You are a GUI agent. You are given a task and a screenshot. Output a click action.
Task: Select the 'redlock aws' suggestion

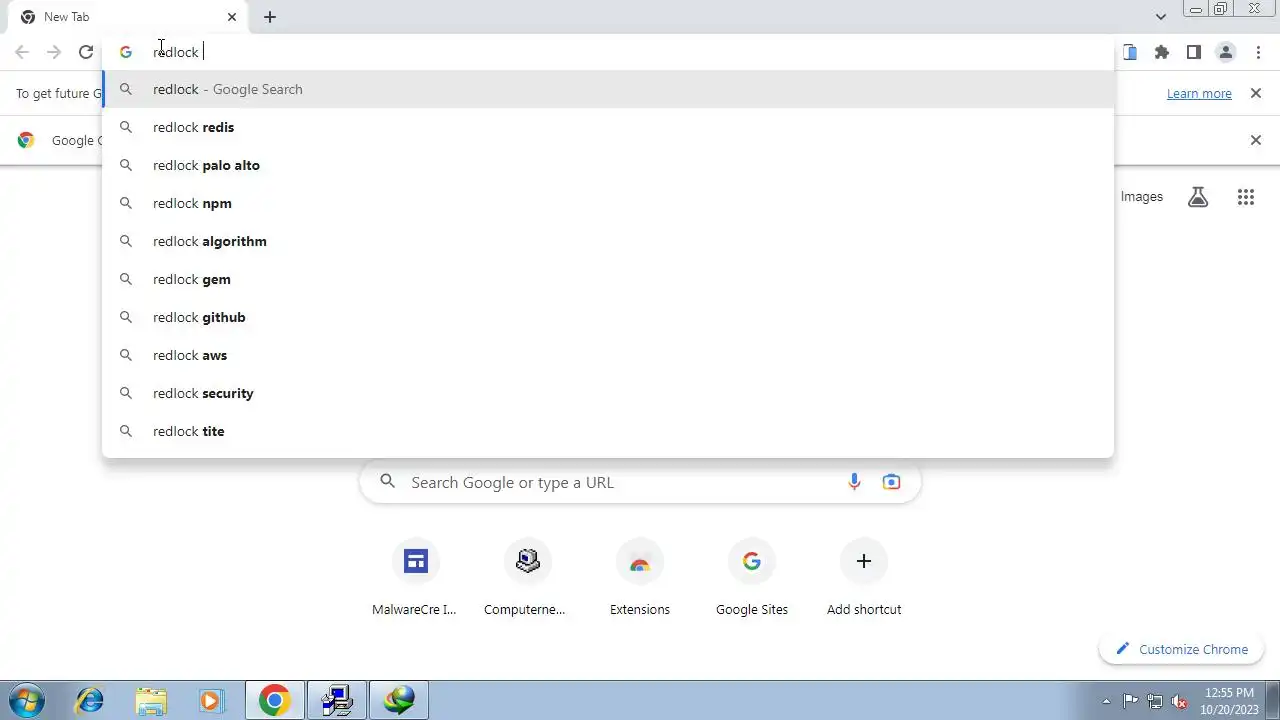click(x=608, y=355)
